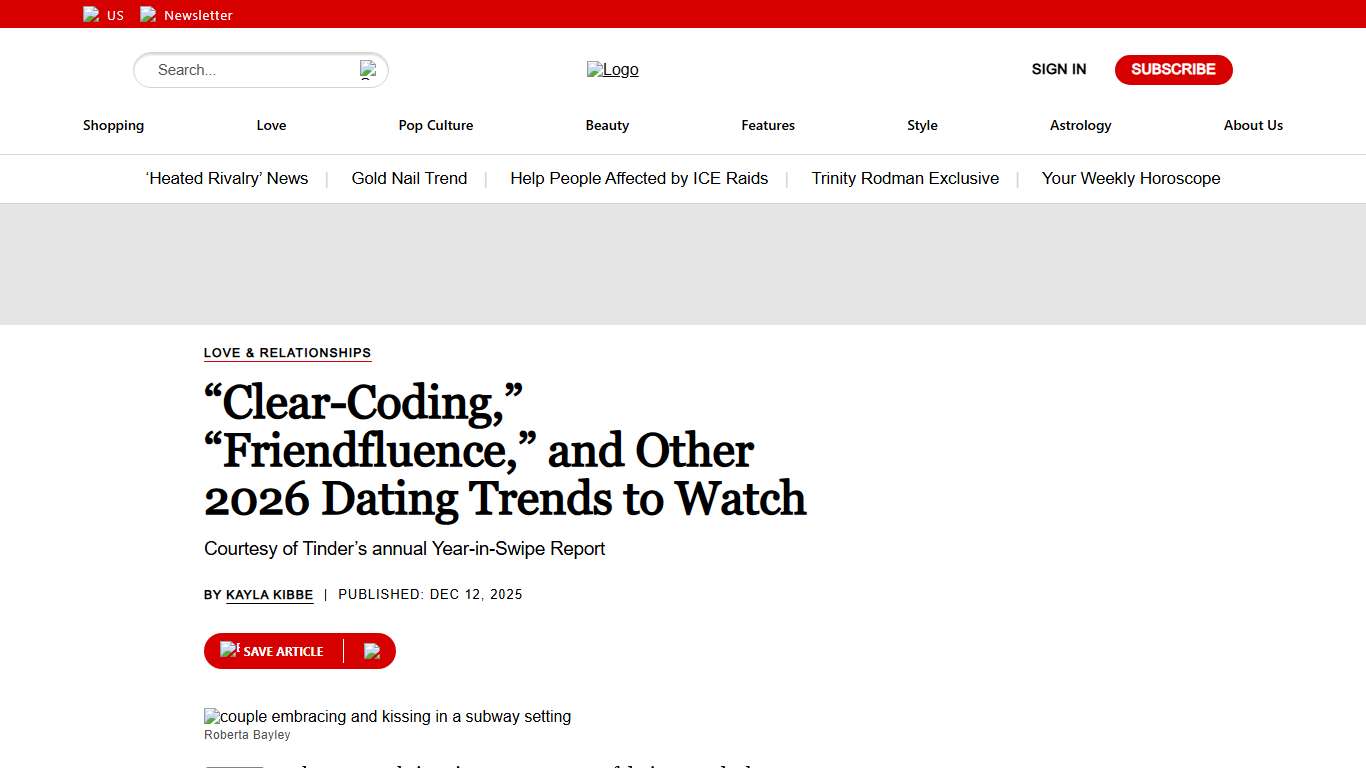Screen dimensions: 1366x768
Task: Click the site Logo to go home
Action: (612, 69)
